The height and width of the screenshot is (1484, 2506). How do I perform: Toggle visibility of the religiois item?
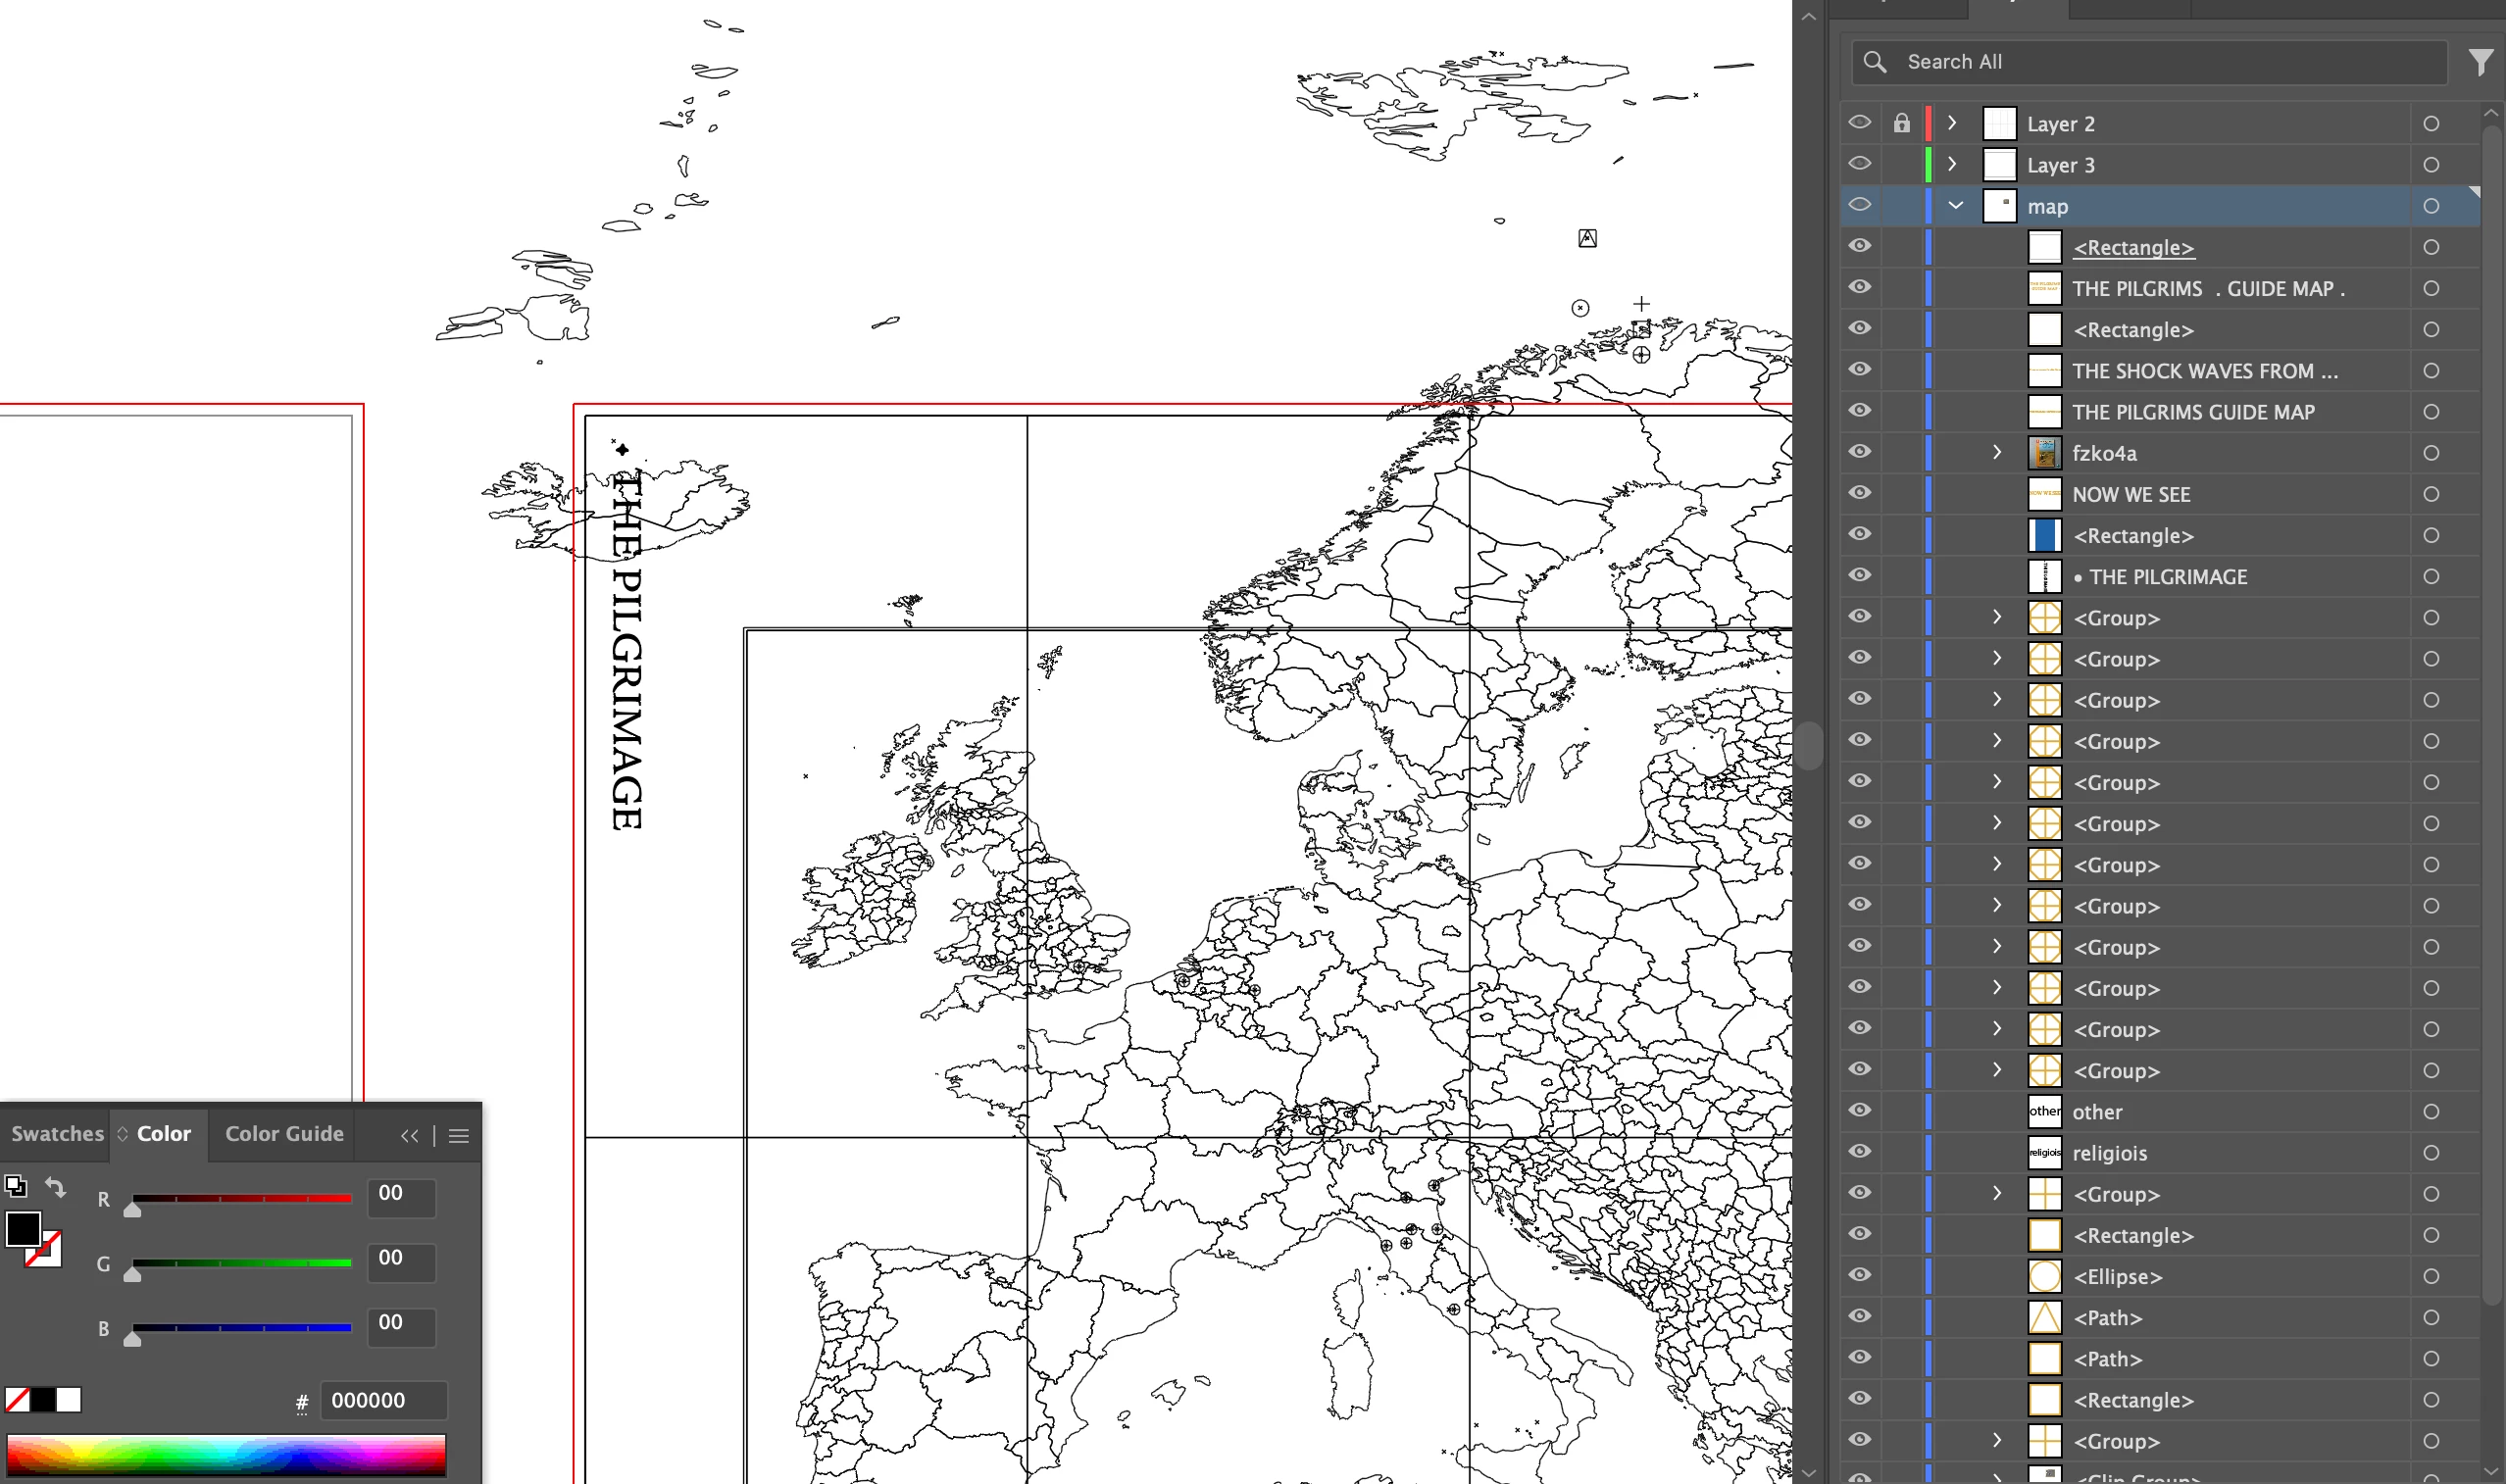click(1859, 1152)
